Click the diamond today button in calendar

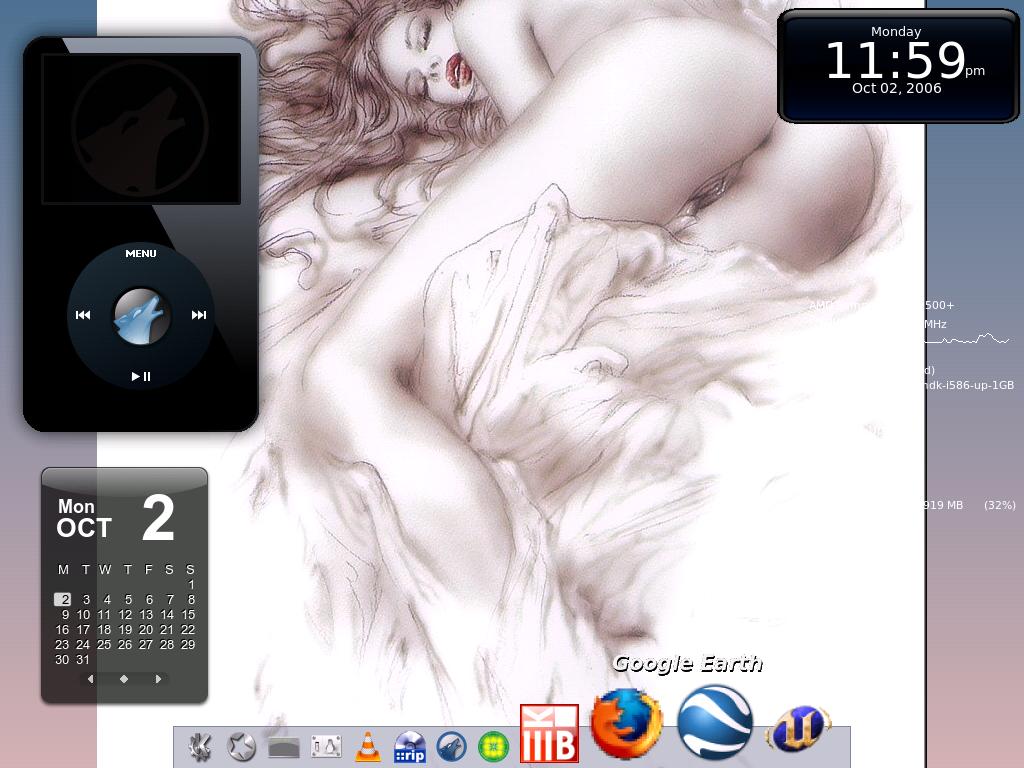[x=124, y=679]
